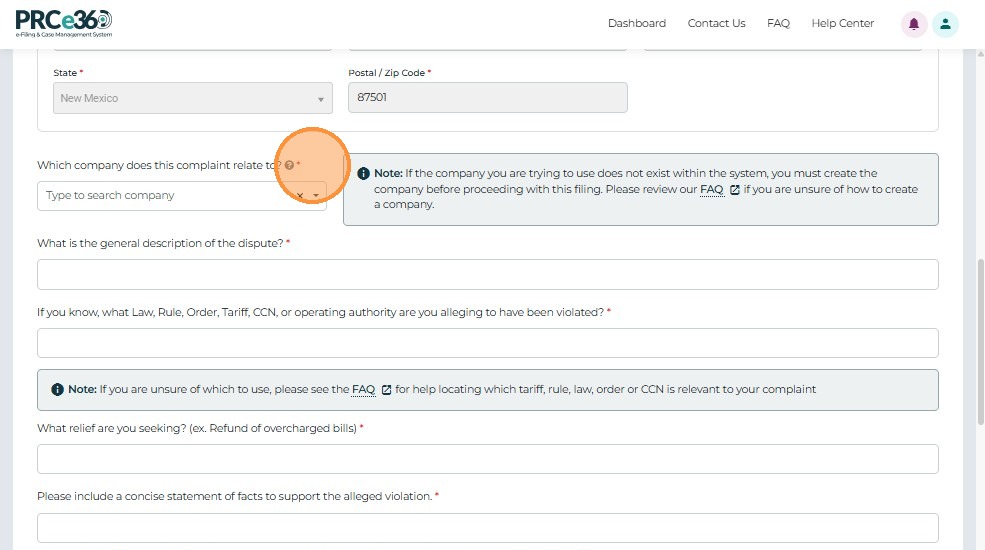Expand the State dropdown showing New Mexico

pos(193,98)
